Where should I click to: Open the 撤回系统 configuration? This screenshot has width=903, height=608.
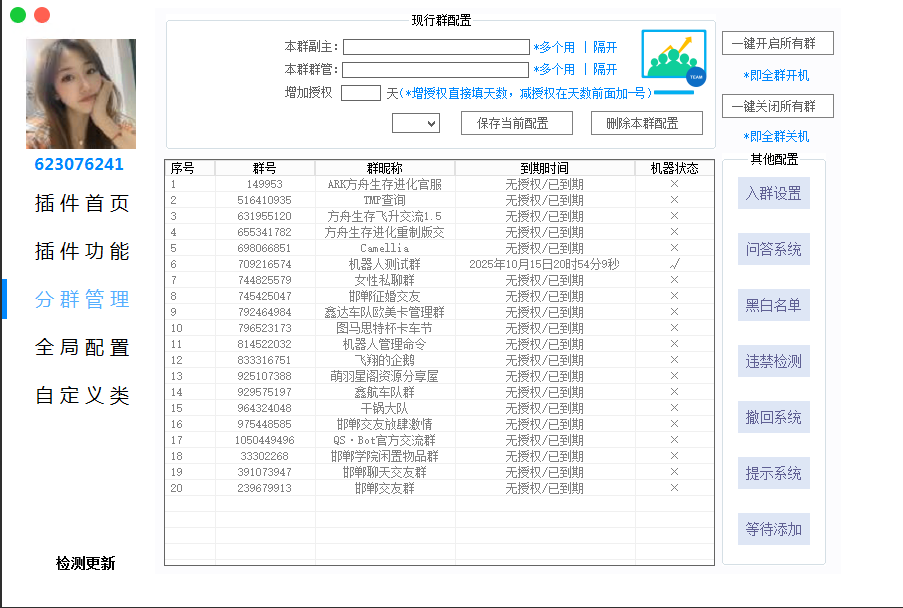pyautogui.click(x=774, y=417)
